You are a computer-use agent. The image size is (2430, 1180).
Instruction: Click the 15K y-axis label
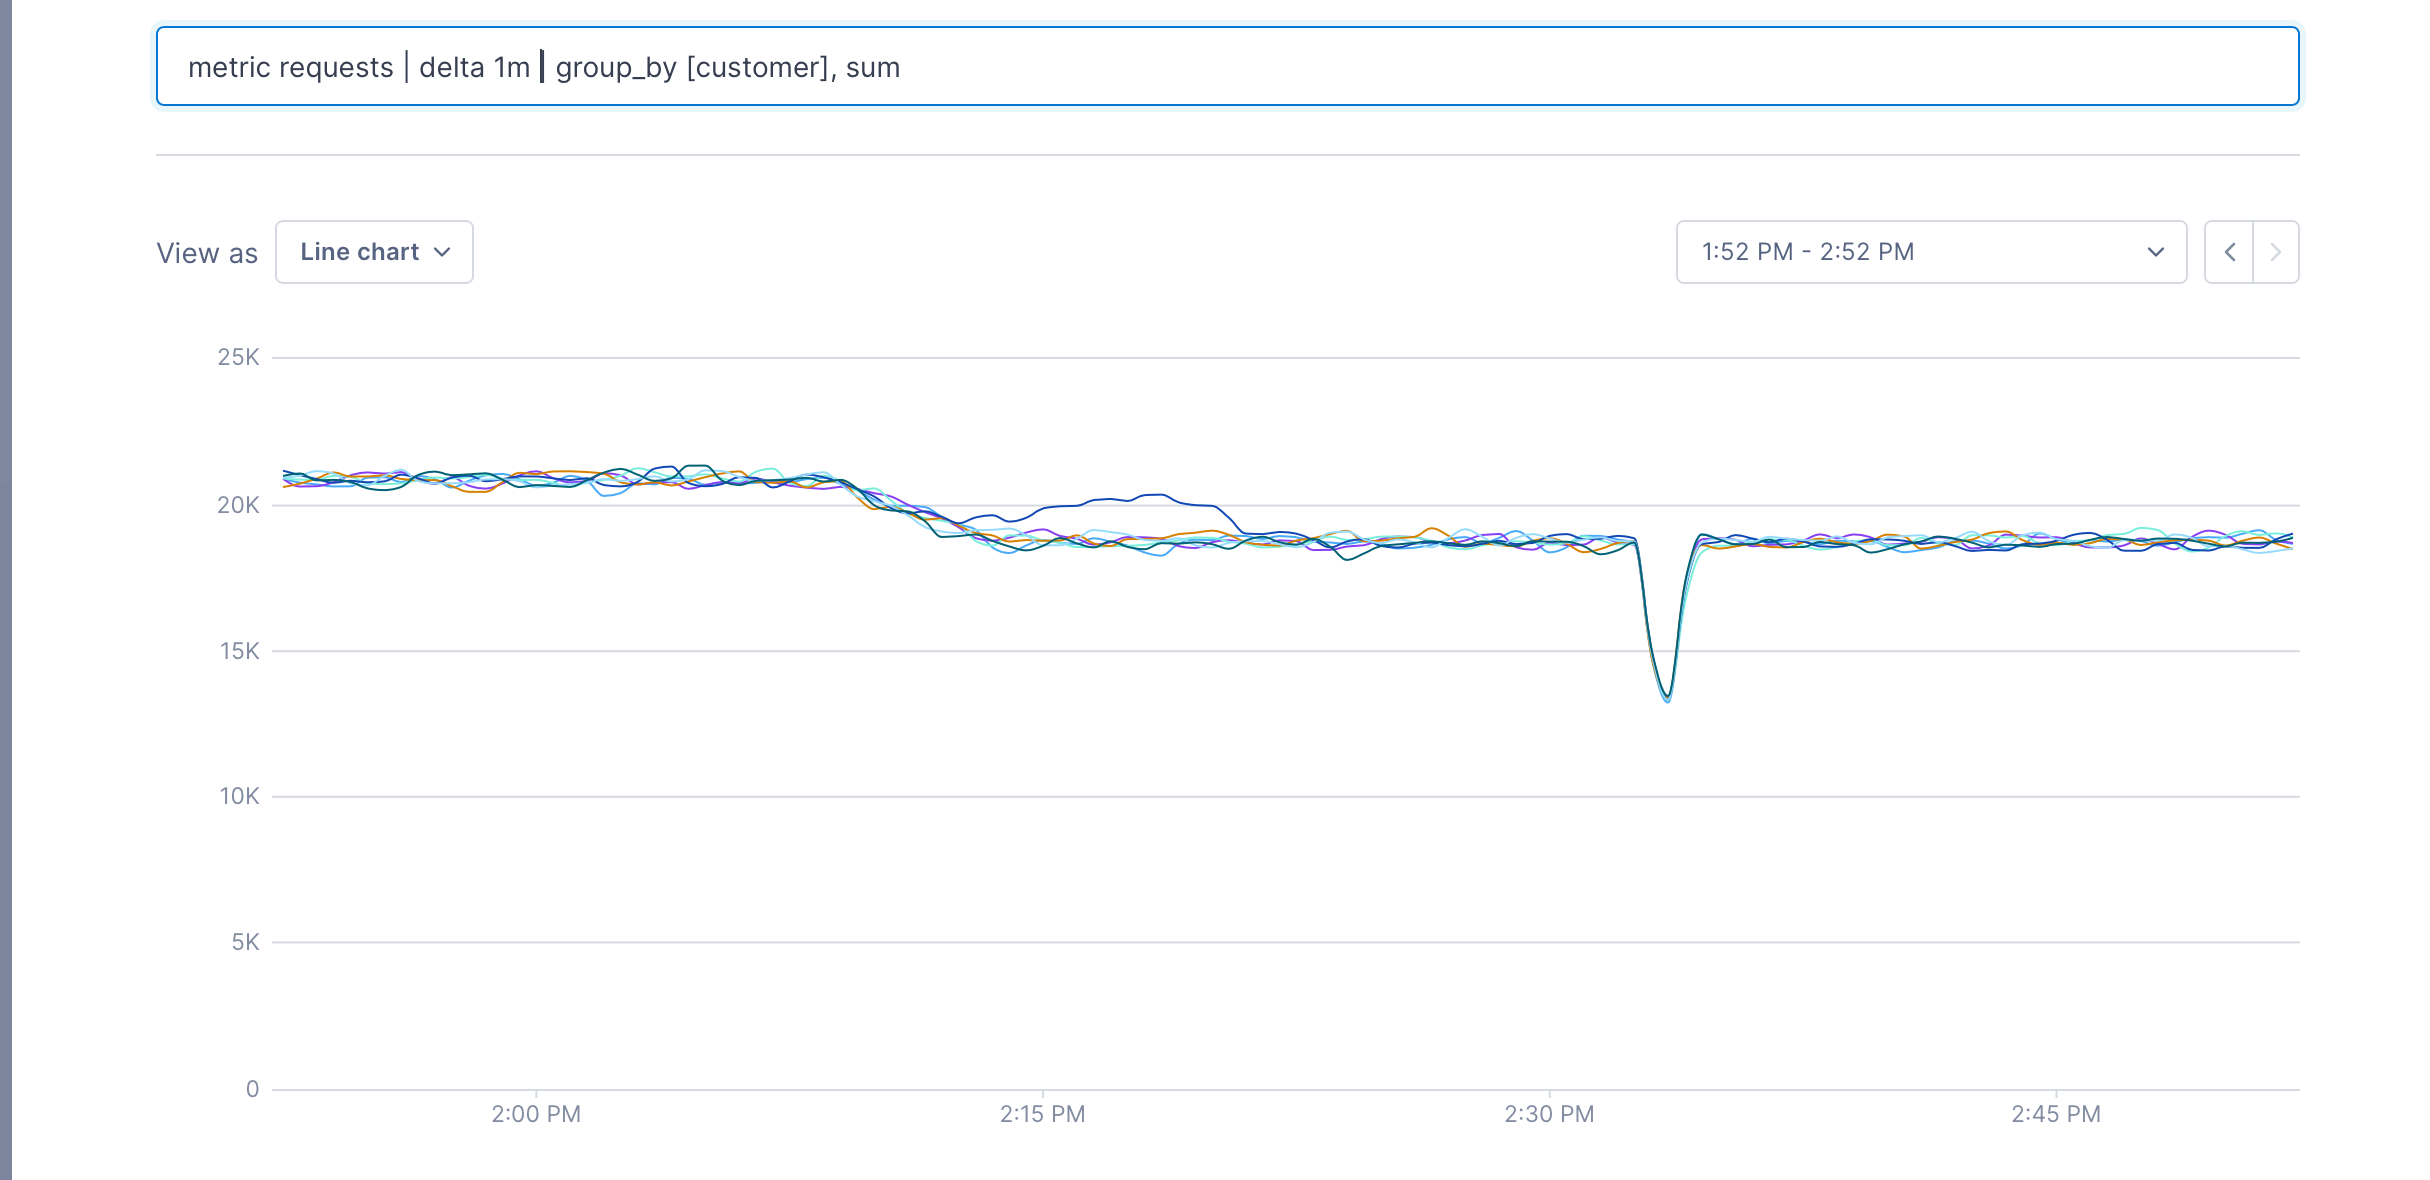click(239, 651)
